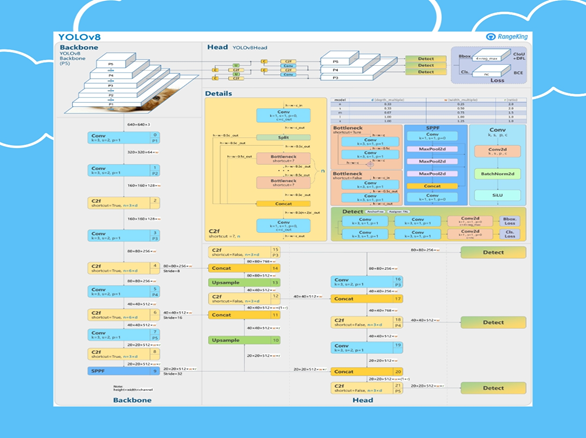Select the Concat block numbered 20

point(367,371)
